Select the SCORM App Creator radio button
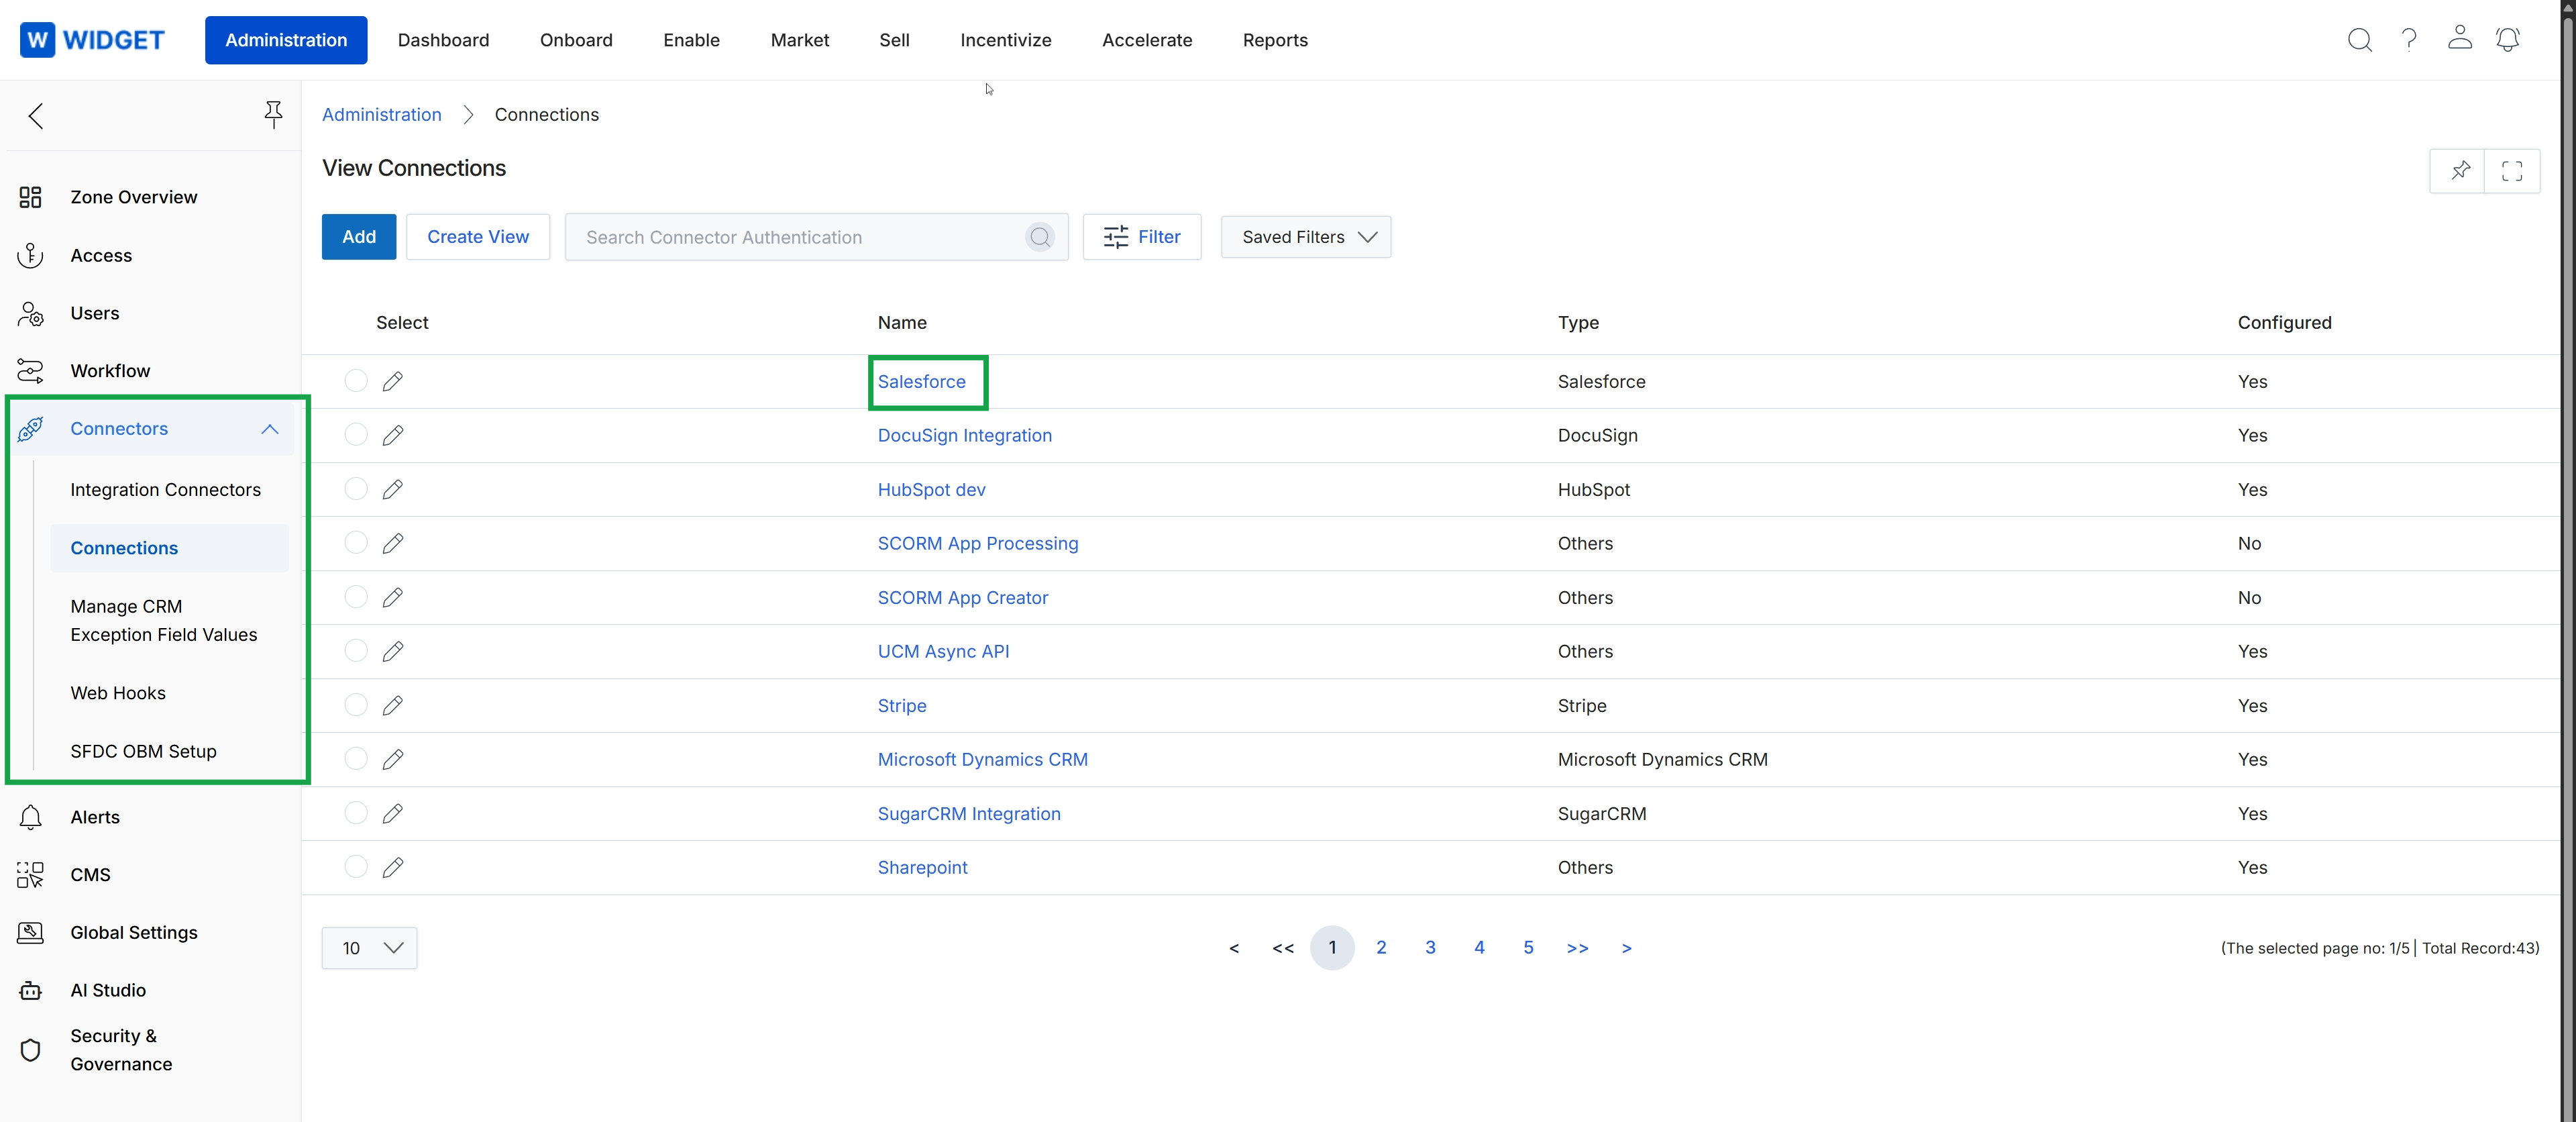The image size is (2576, 1122). click(x=356, y=597)
